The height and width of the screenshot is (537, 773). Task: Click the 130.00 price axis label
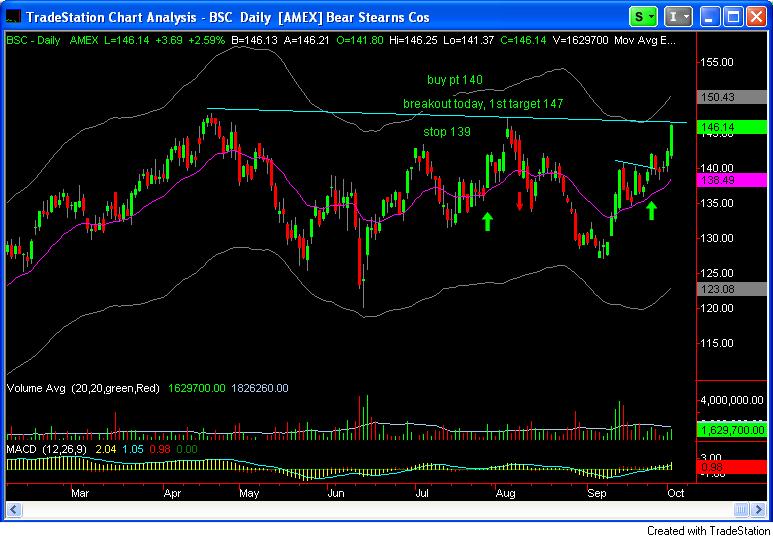click(717, 238)
